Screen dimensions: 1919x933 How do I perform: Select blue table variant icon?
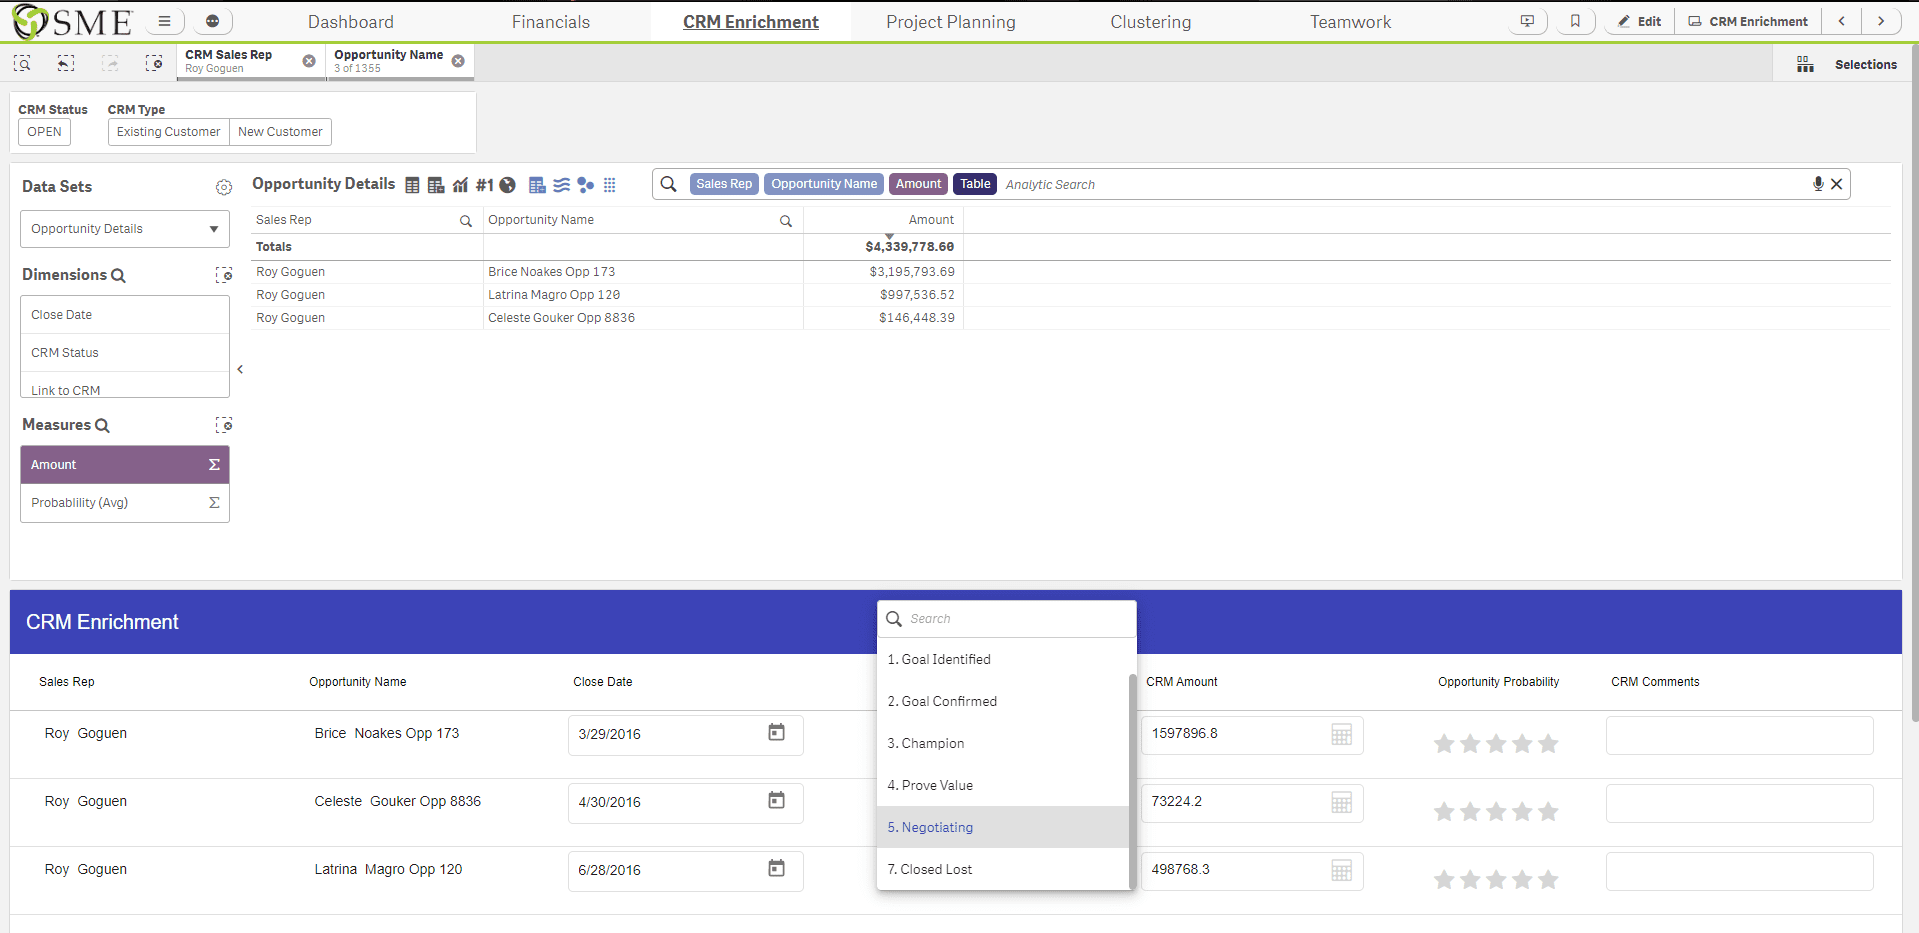537,185
